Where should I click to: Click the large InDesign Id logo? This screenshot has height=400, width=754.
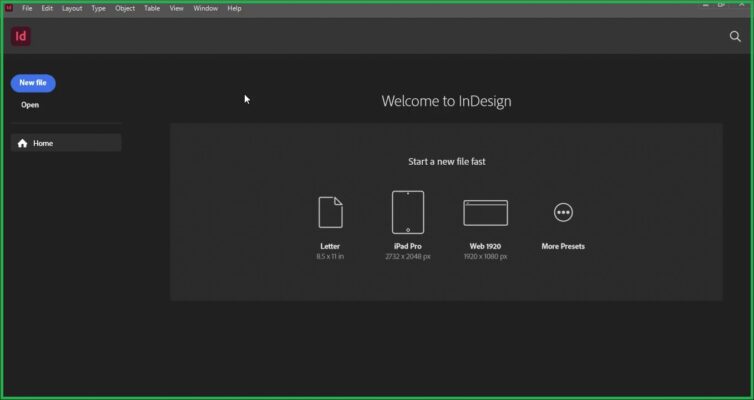coord(21,36)
